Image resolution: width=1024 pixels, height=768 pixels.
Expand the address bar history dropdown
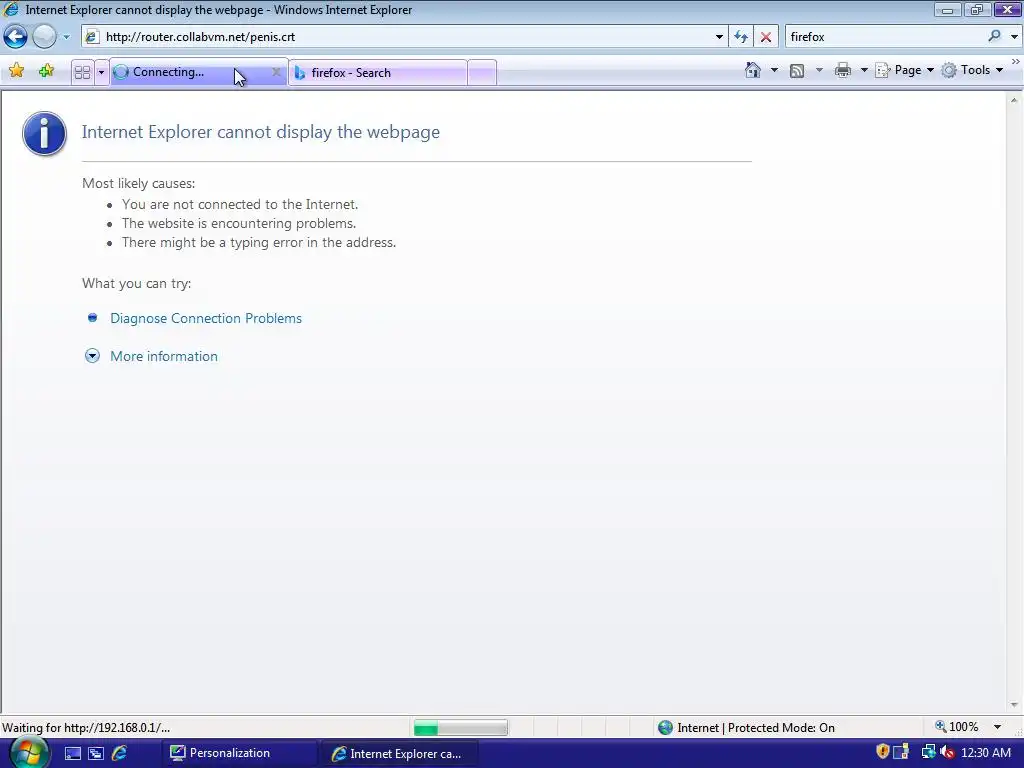pos(719,37)
